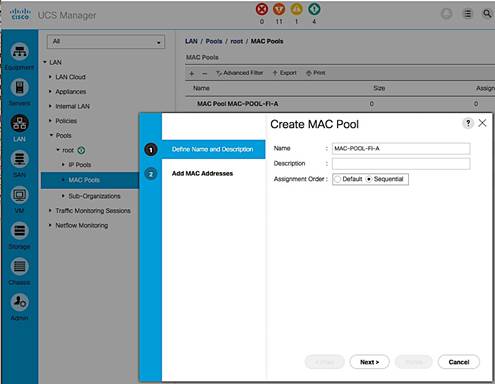495x384 pixels.
Task: Click the root status indicator icon
Action: pos(81,150)
